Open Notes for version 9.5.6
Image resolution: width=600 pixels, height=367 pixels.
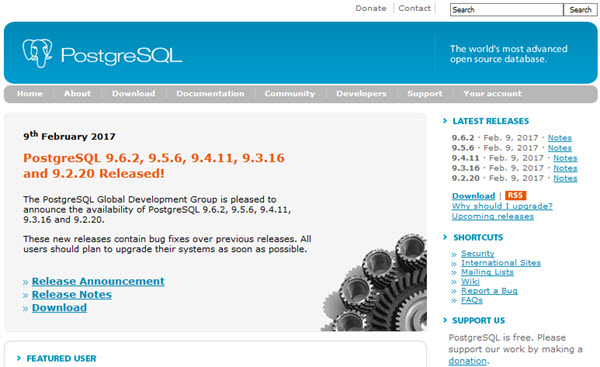[559, 148]
